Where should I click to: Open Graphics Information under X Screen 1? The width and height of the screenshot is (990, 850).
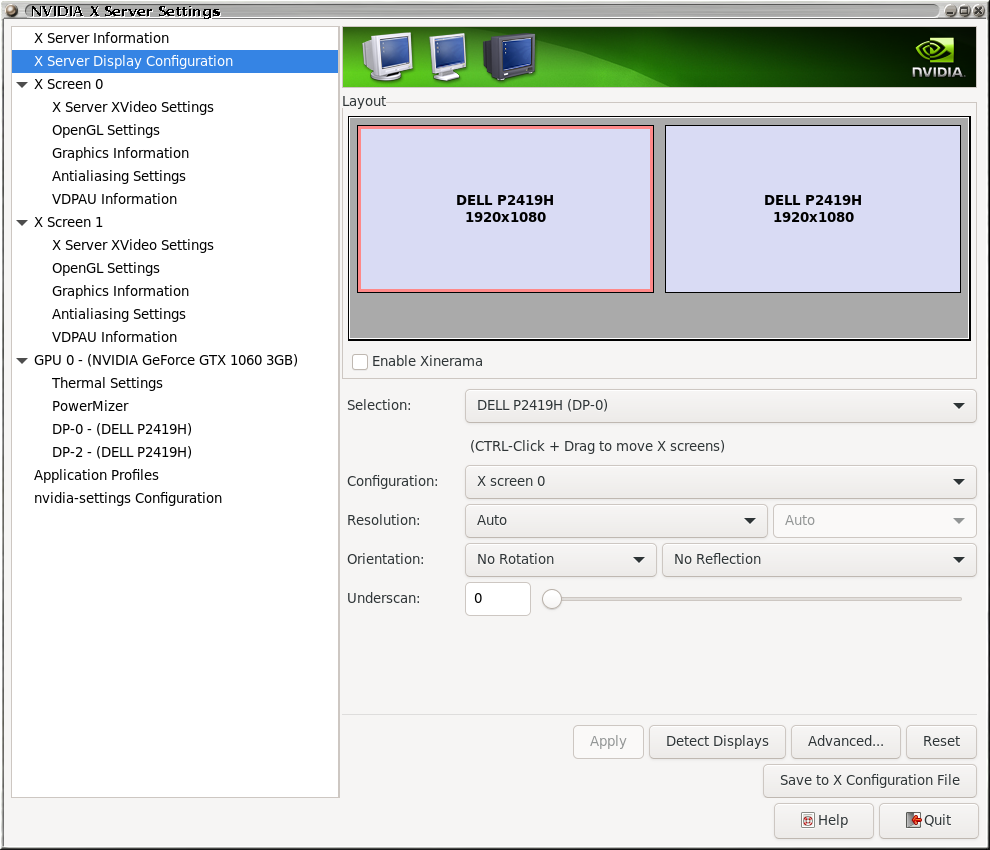tap(120, 291)
